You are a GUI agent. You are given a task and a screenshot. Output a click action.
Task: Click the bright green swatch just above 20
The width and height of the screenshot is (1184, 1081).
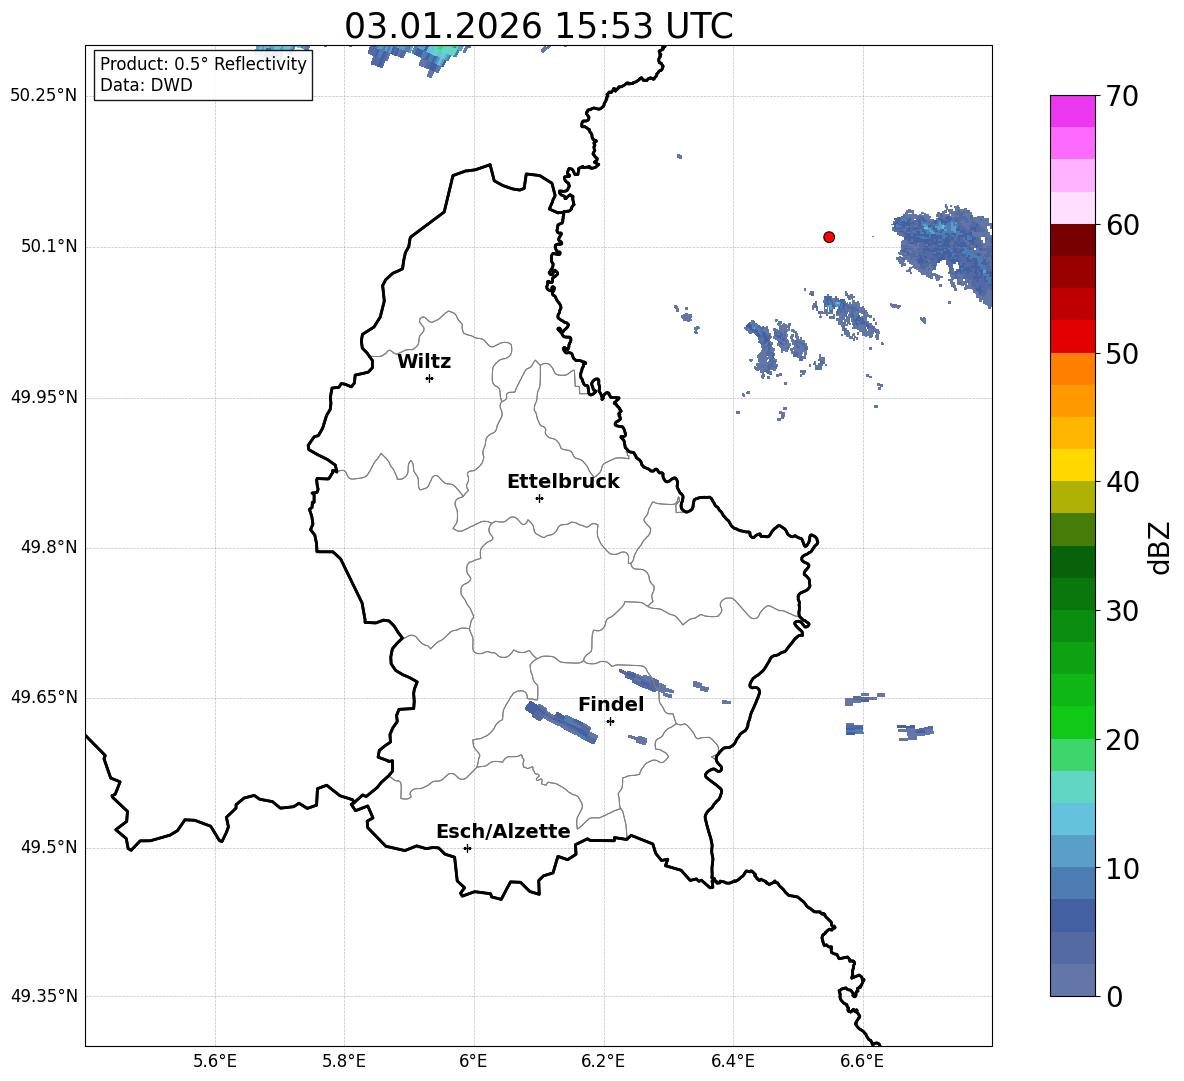[1072, 722]
